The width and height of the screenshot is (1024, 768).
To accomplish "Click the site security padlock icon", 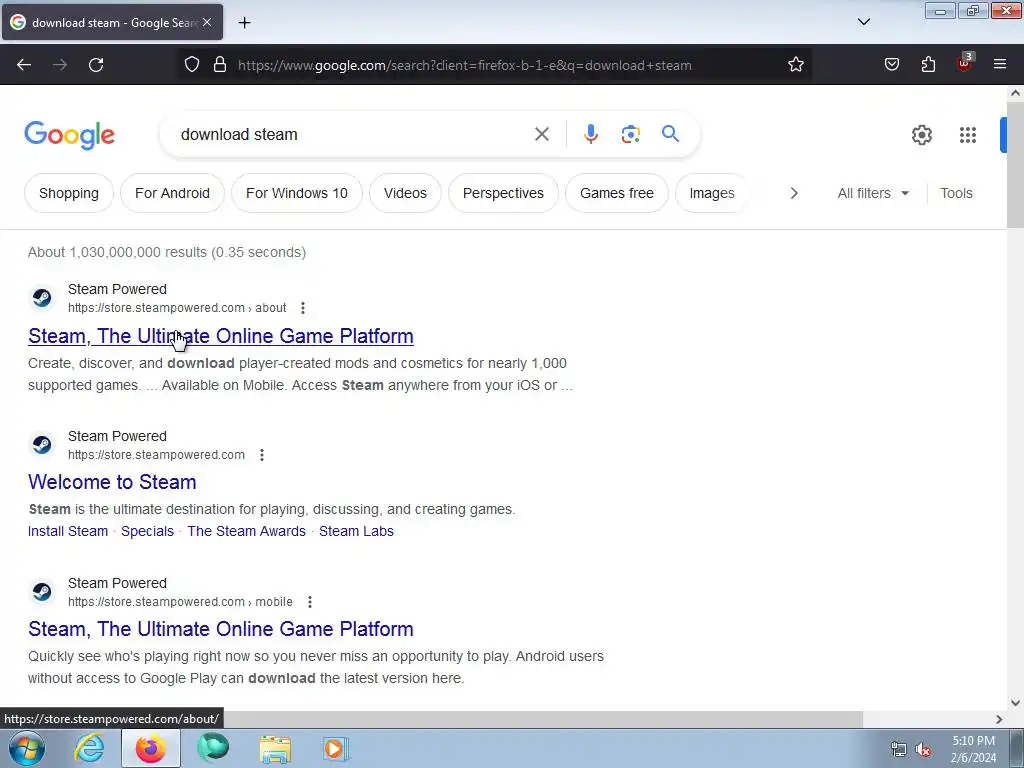I will 220,65.
